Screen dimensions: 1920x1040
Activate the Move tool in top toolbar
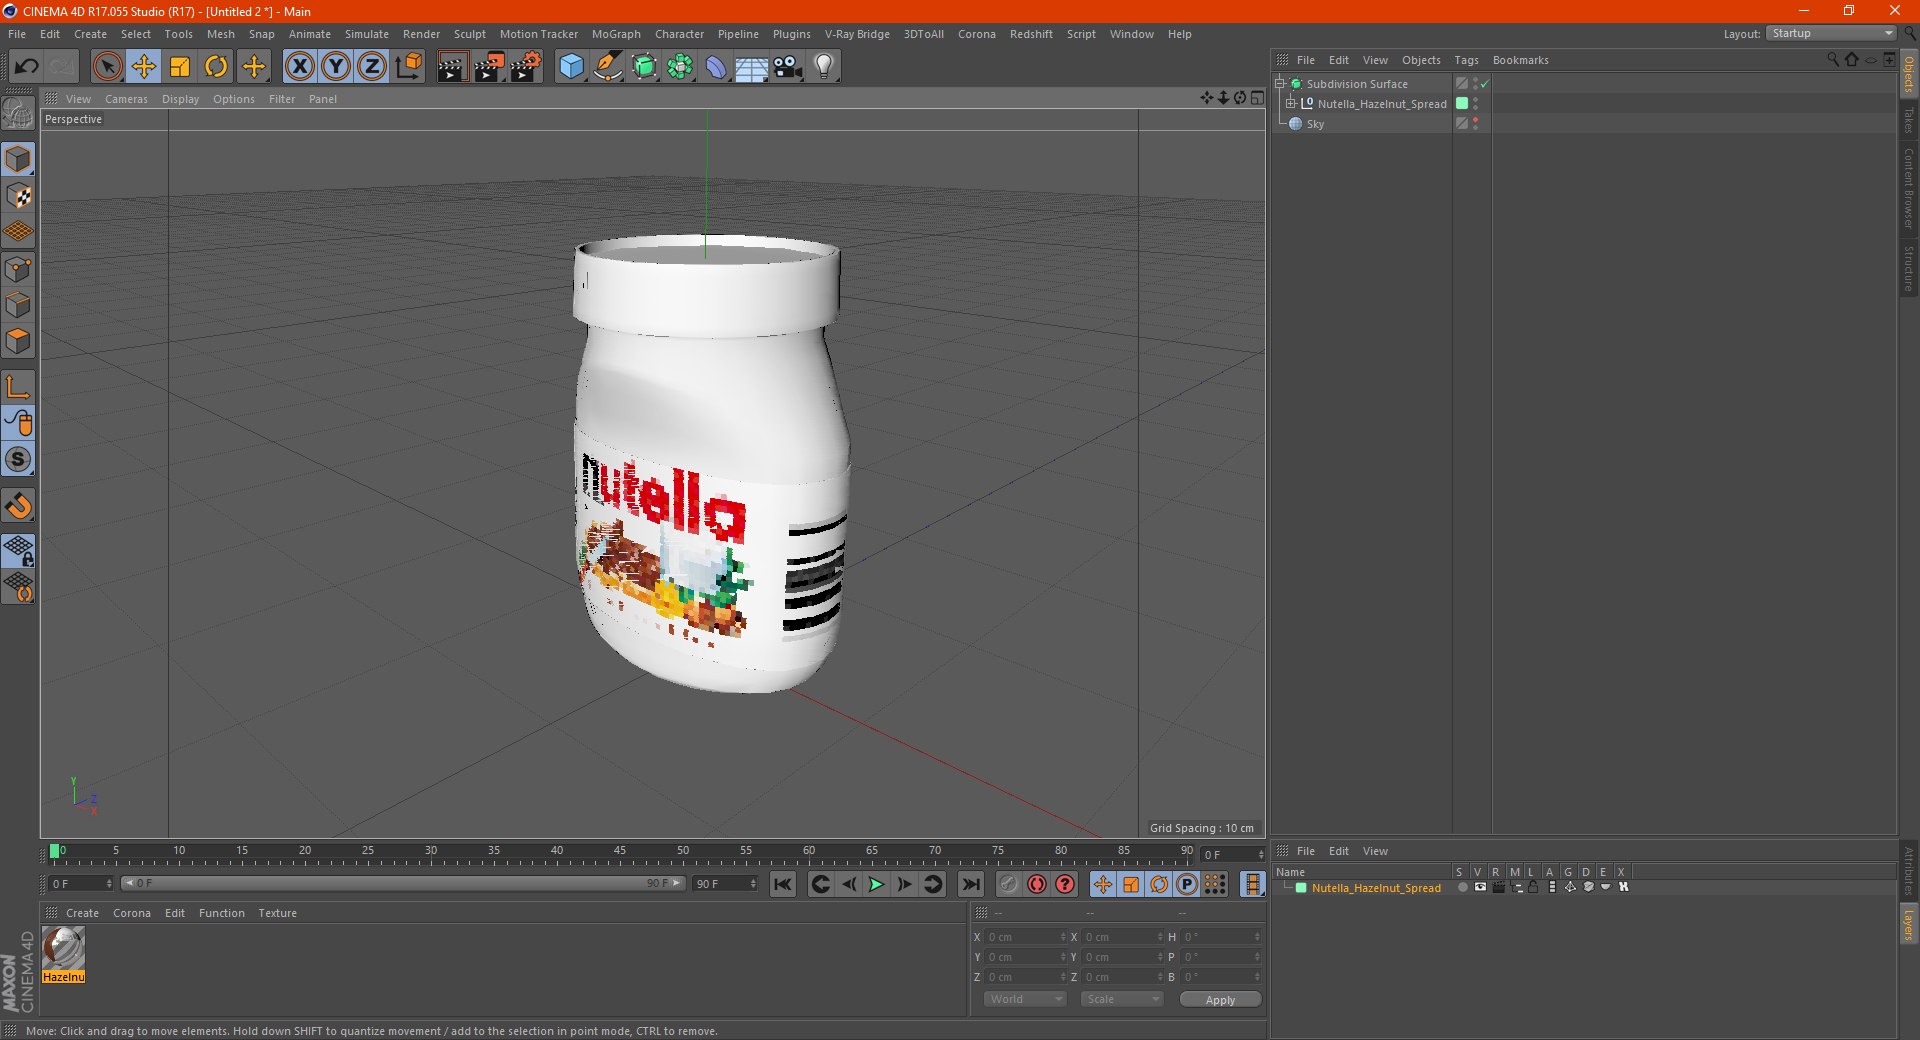pyautogui.click(x=144, y=67)
